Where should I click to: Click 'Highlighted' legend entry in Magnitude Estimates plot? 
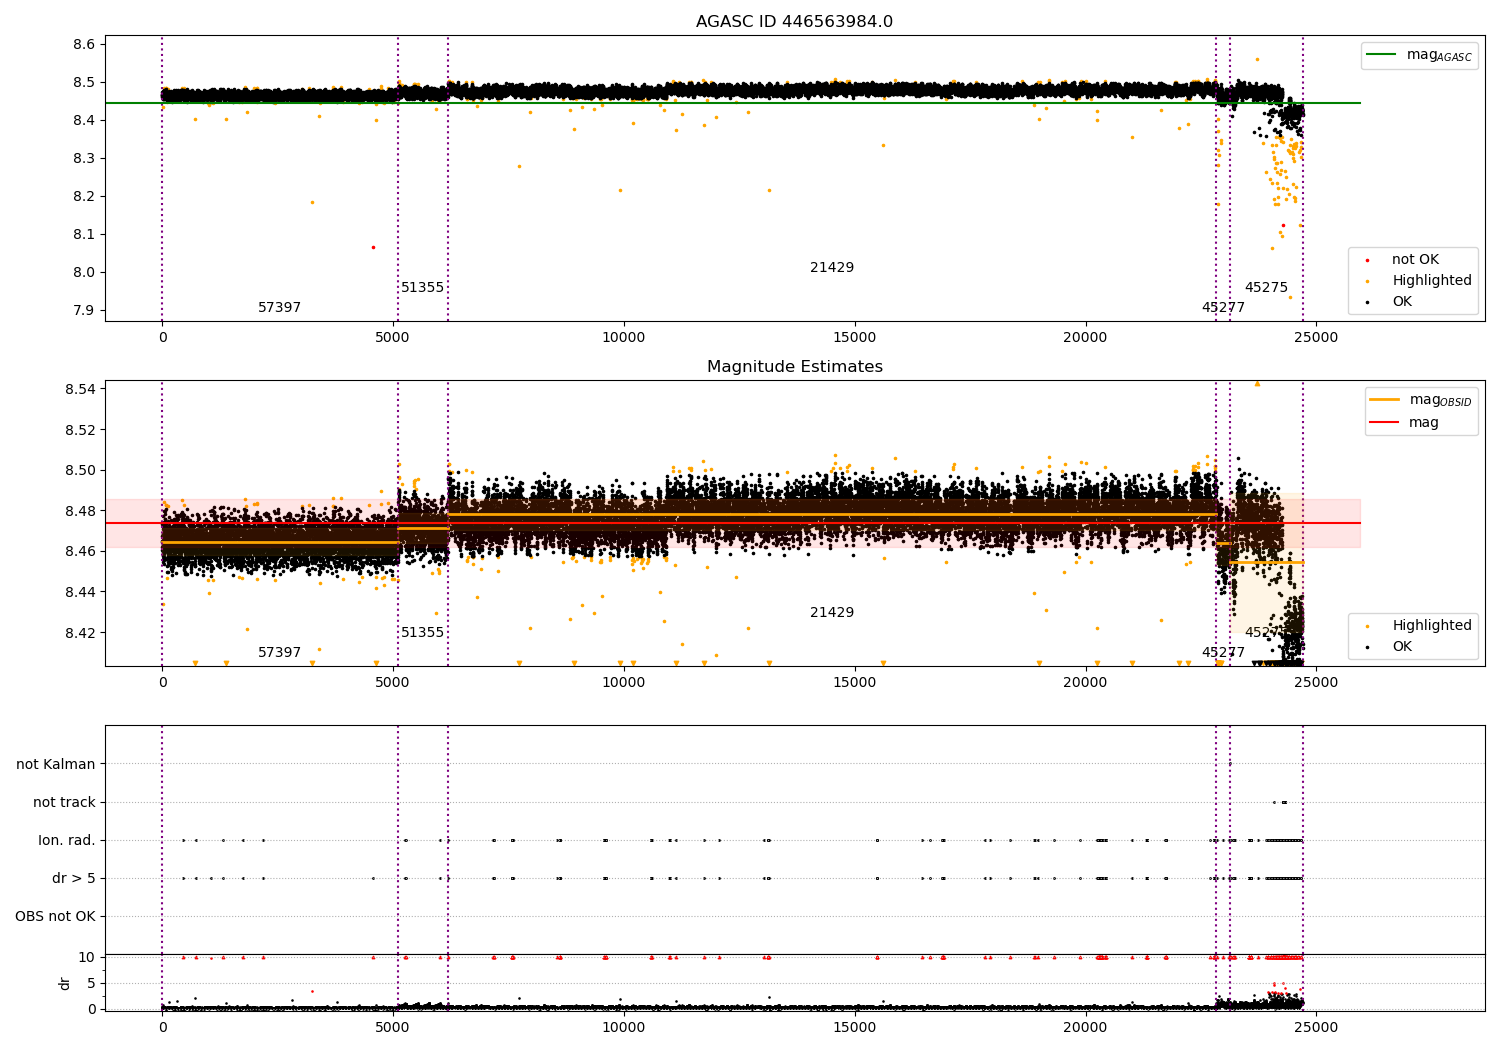click(1419, 626)
